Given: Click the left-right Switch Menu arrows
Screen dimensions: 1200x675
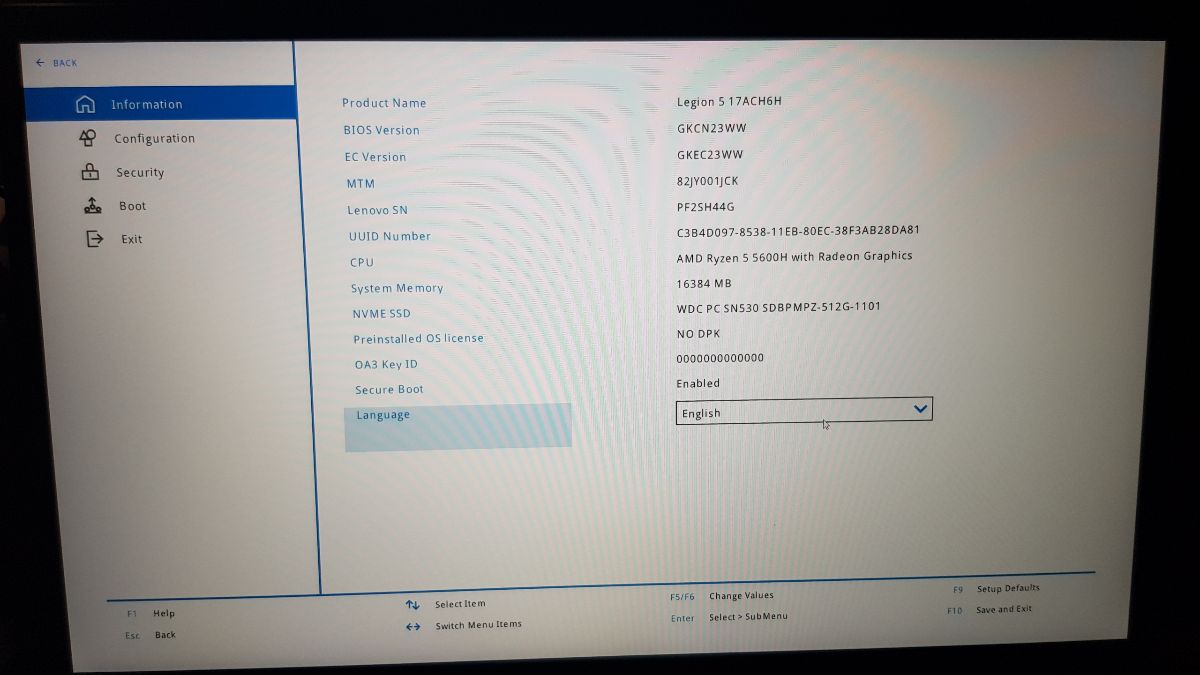Looking at the screenshot, I should click(413, 626).
